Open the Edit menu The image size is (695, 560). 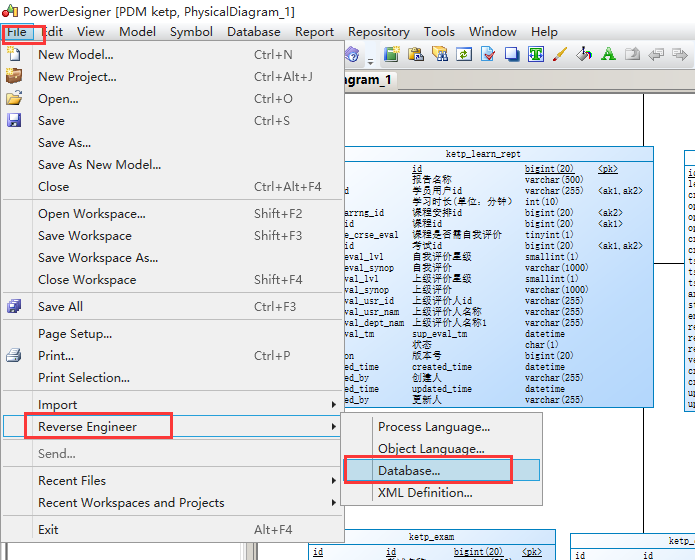(52, 32)
